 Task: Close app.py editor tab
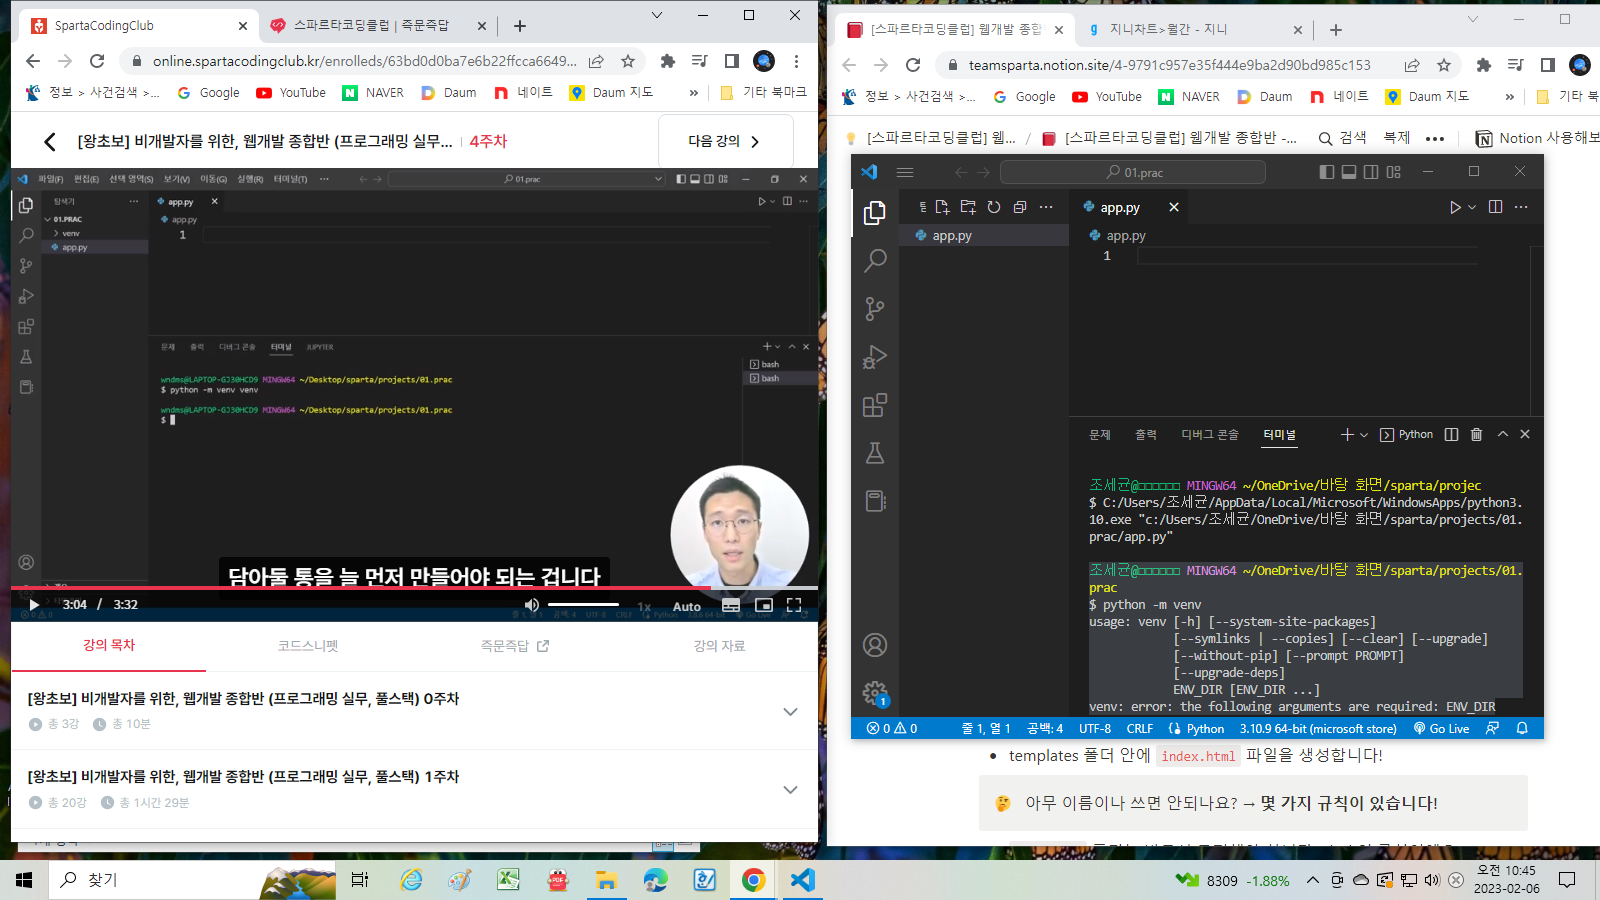click(1174, 207)
